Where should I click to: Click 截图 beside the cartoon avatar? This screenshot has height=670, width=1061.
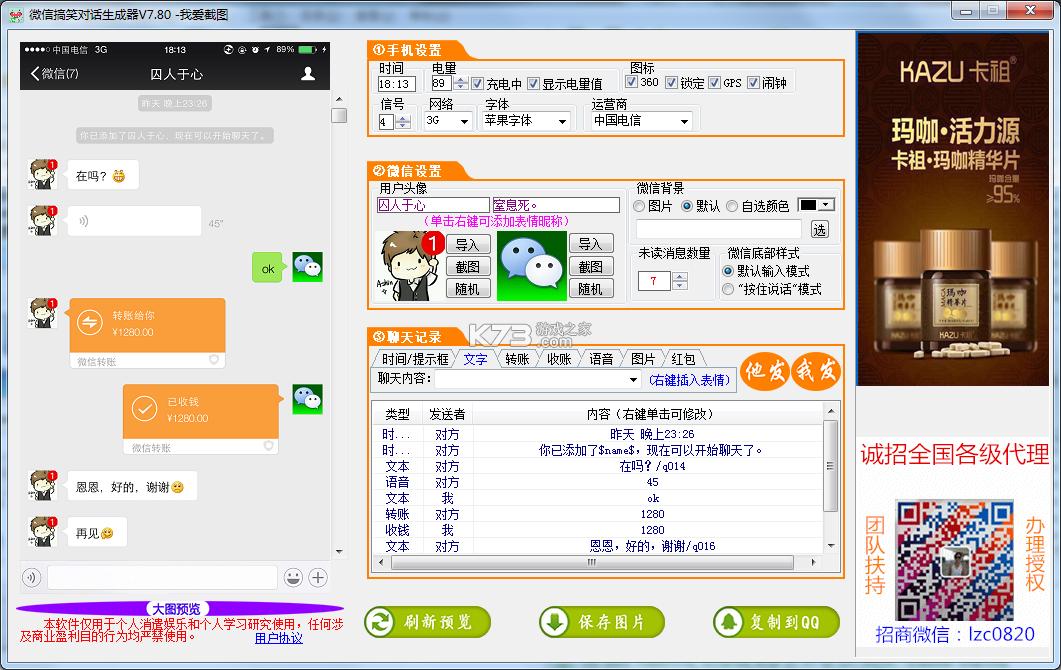468,267
